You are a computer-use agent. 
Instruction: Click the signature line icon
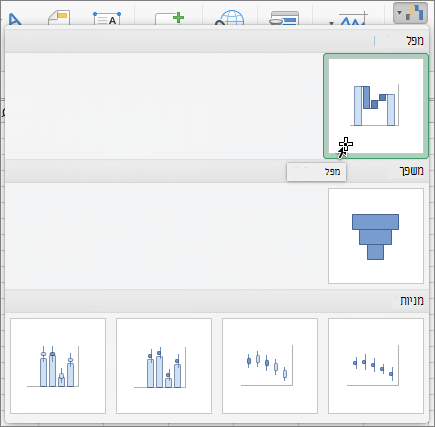[354, 19]
